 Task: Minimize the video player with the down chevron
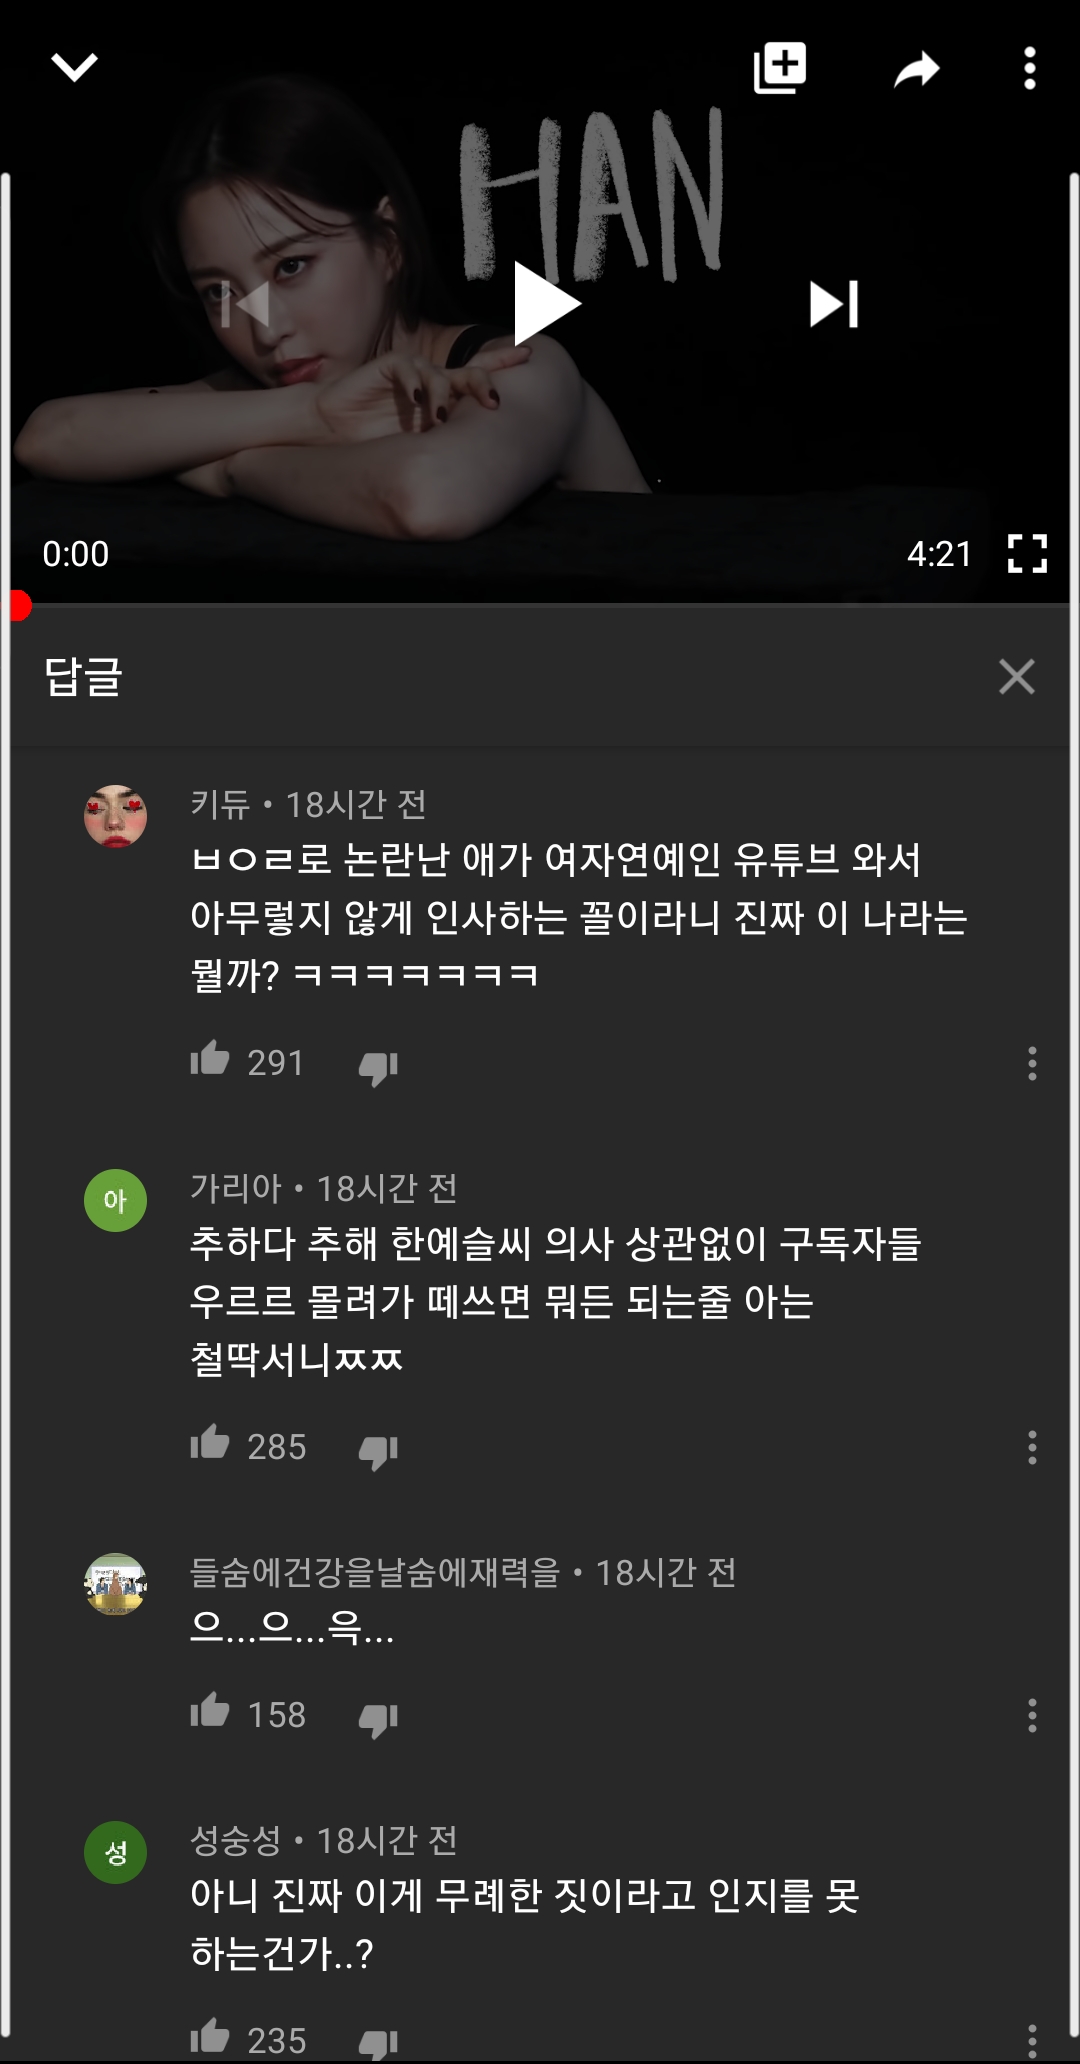coord(74,68)
